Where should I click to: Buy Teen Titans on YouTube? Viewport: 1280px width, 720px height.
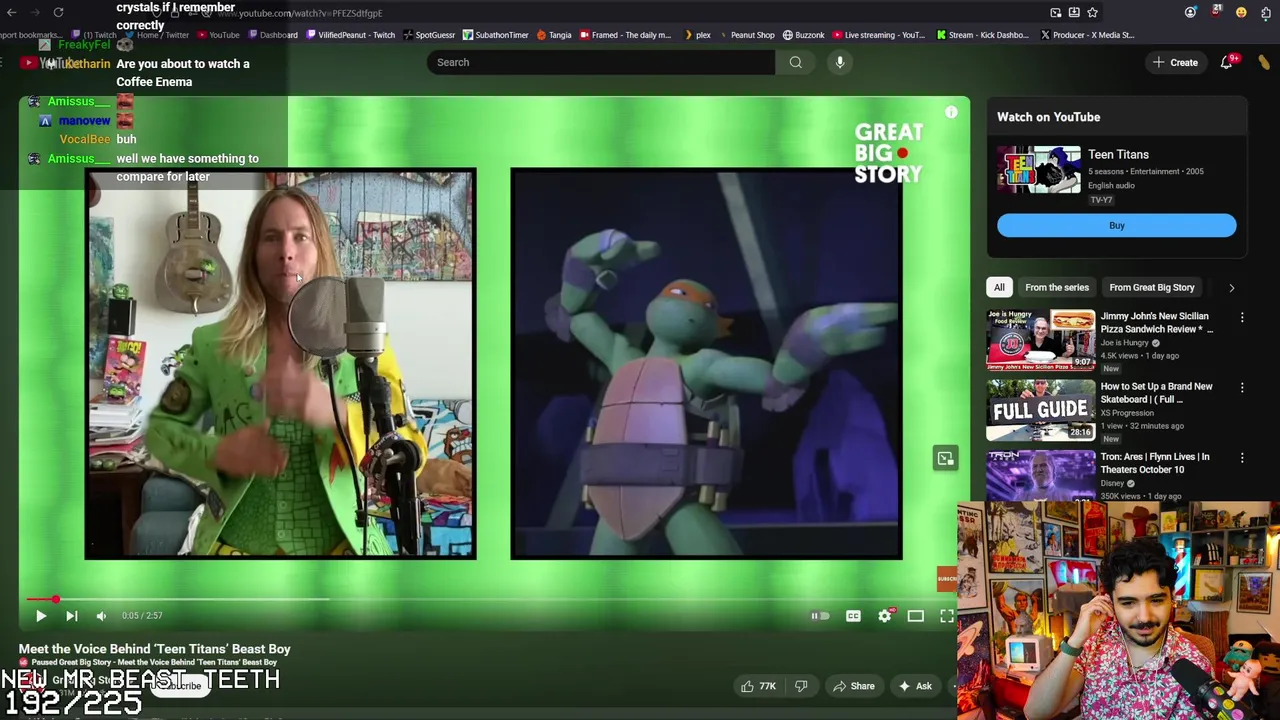[x=1117, y=226]
